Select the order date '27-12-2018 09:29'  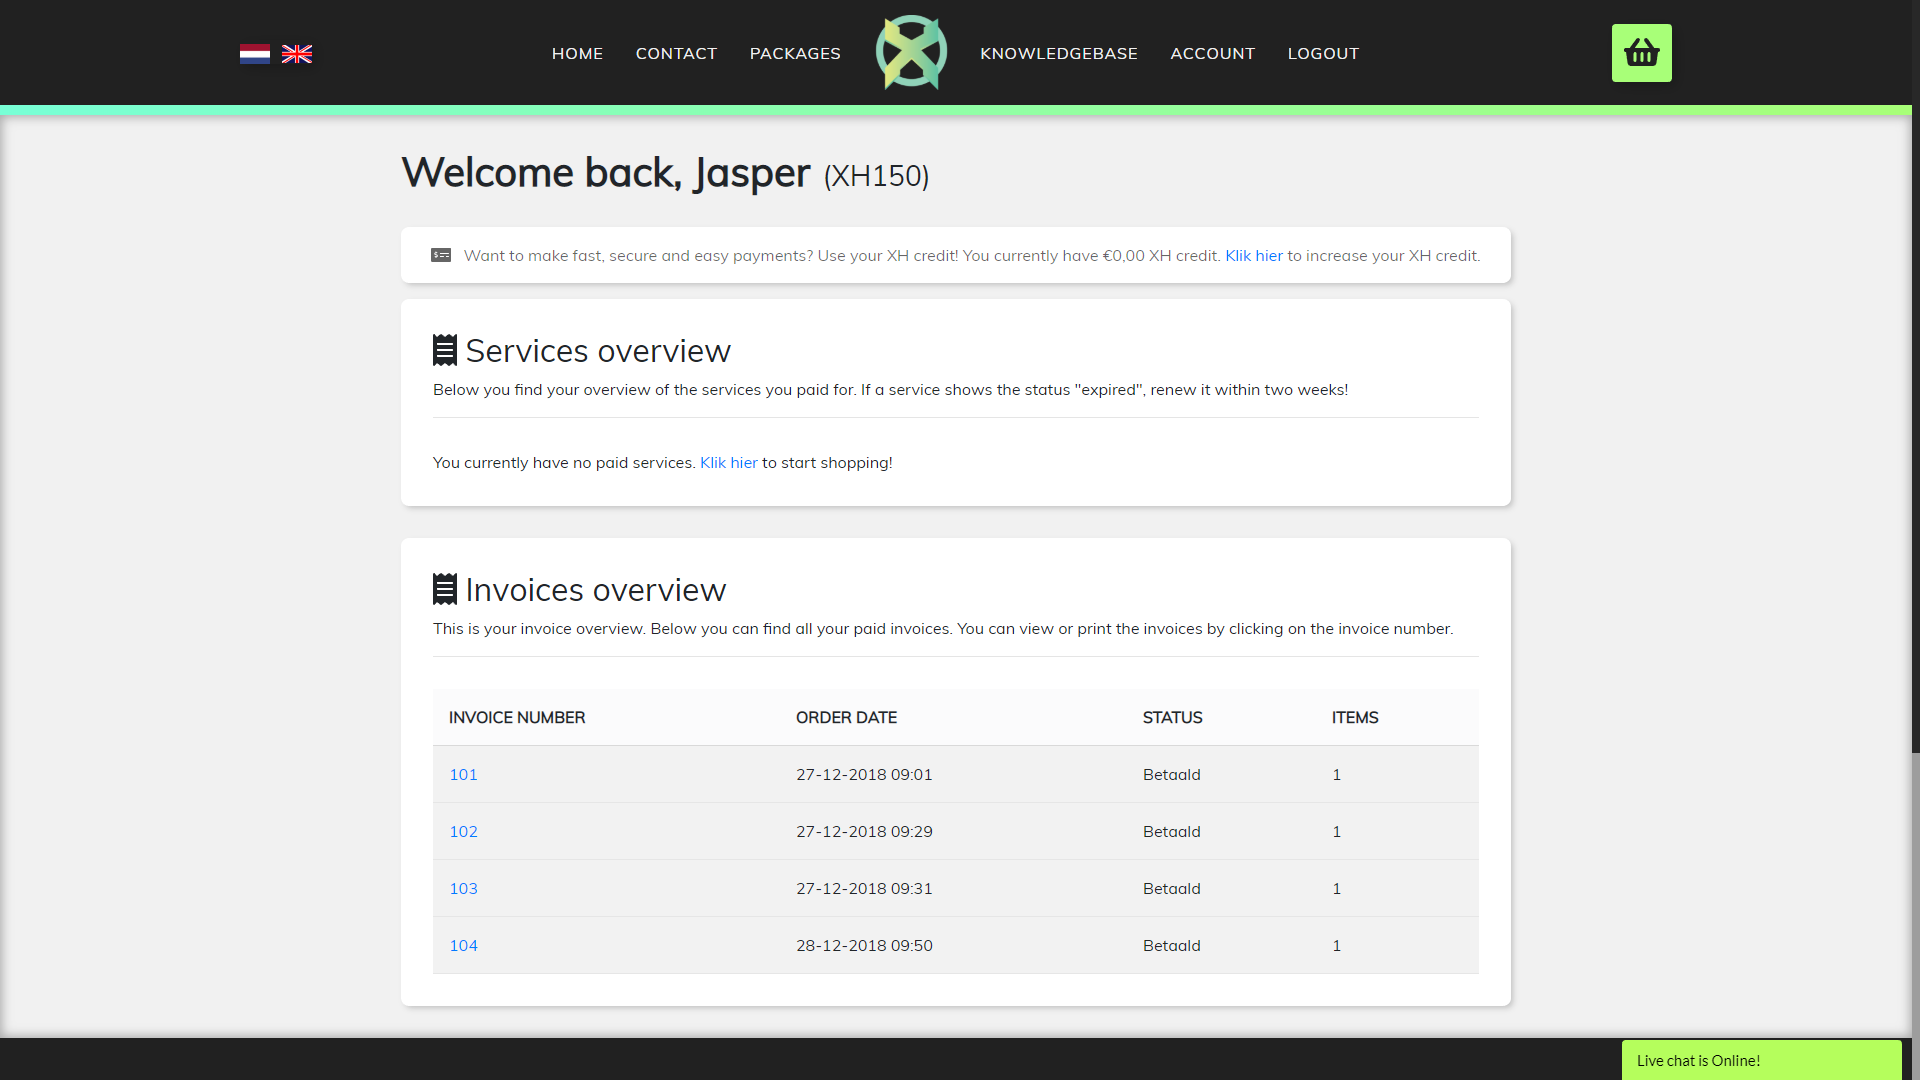[864, 831]
